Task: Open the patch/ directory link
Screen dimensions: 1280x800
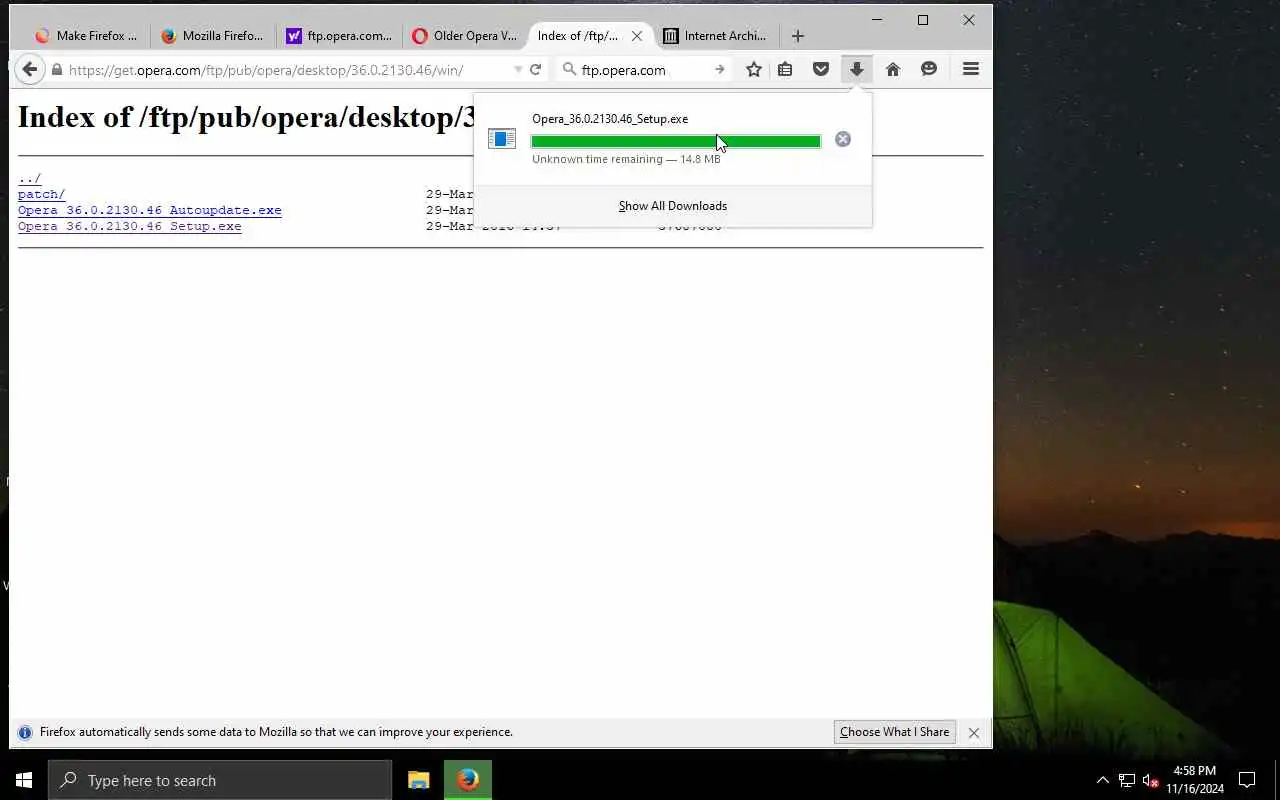Action: pyautogui.click(x=41, y=194)
